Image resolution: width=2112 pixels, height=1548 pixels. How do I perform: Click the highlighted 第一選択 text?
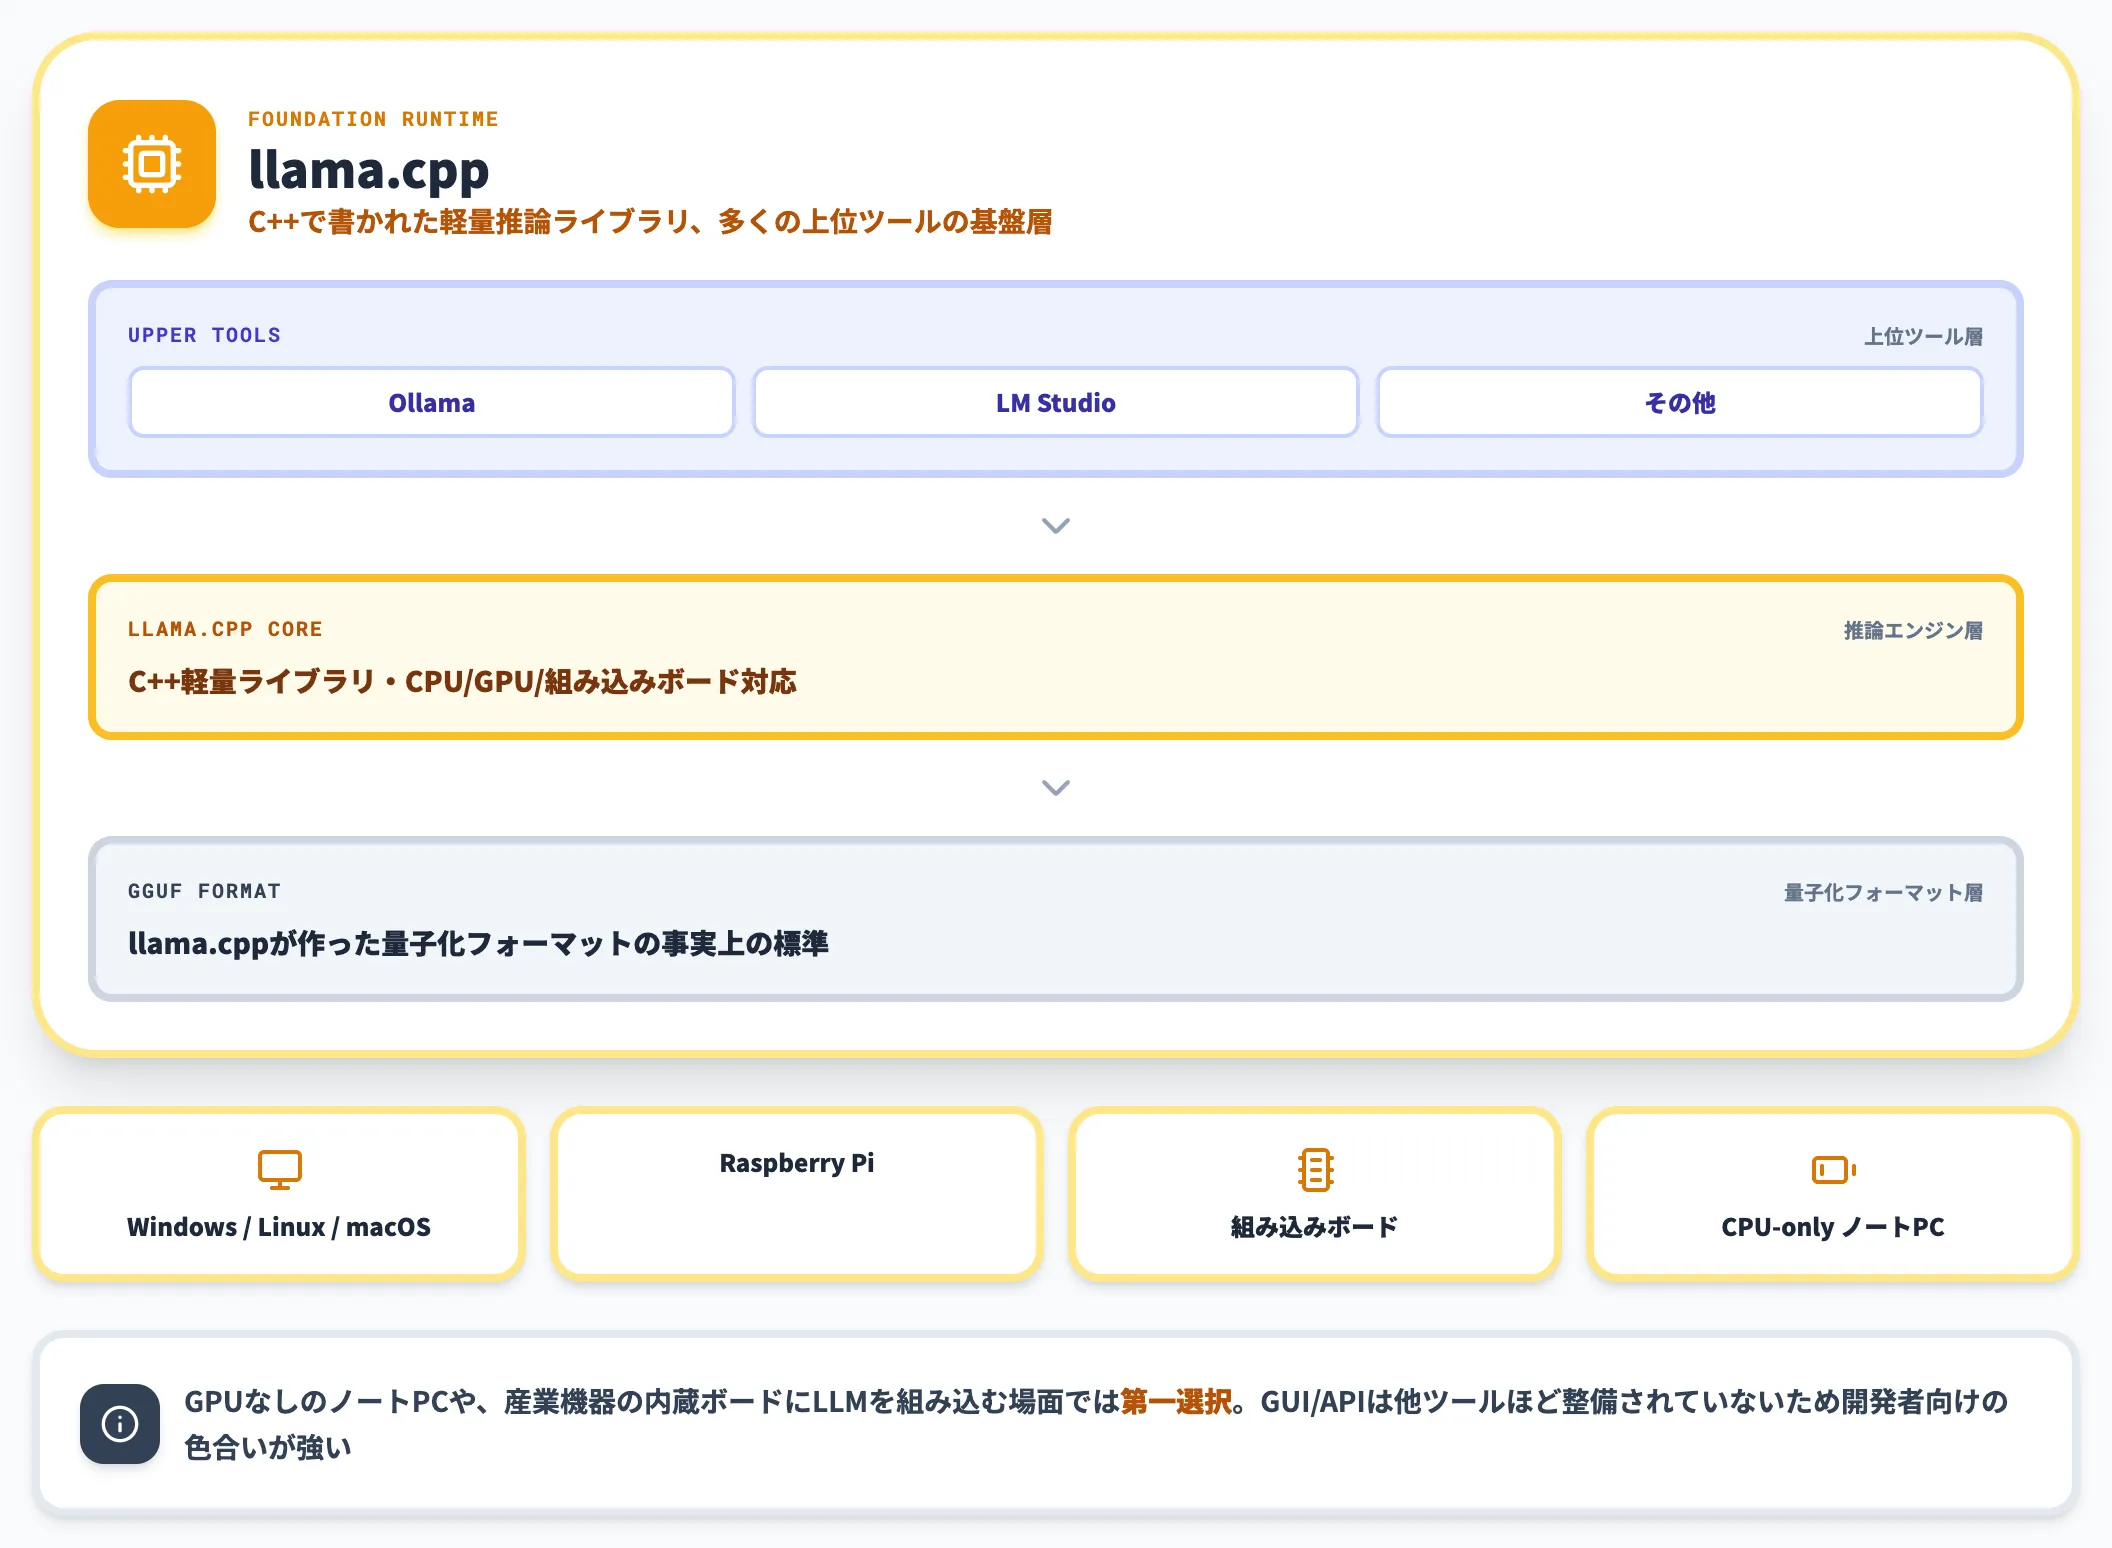coord(1176,1401)
